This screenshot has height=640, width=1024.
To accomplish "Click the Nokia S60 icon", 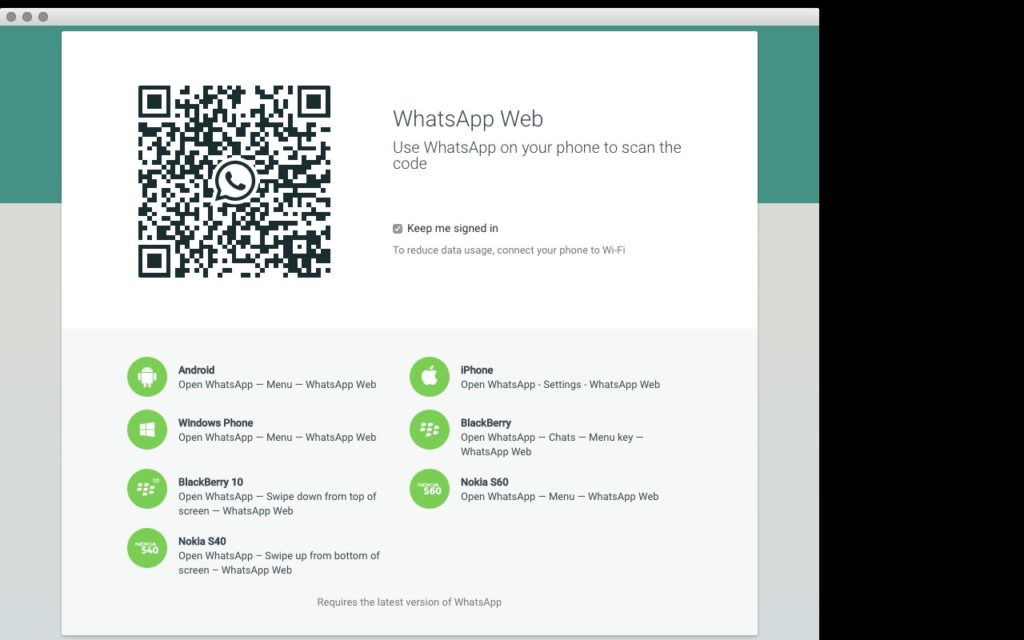I will (x=429, y=488).
